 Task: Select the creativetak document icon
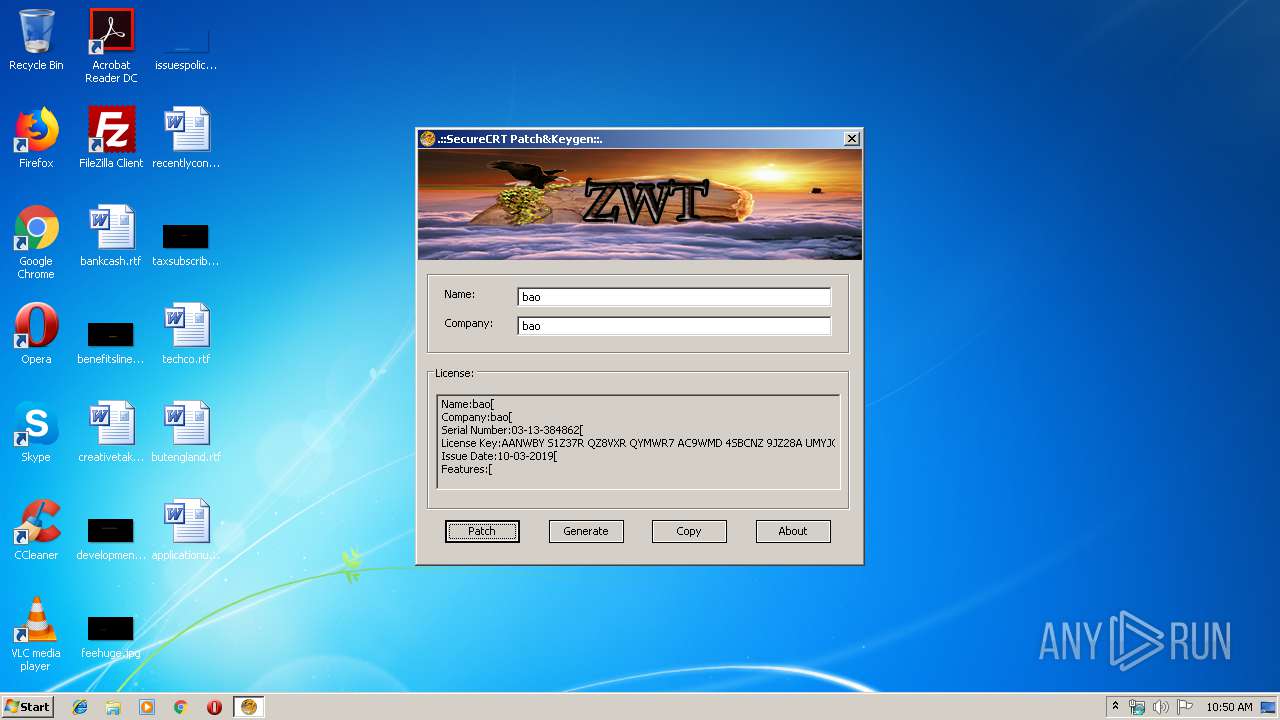pyautogui.click(x=111, y=432)
